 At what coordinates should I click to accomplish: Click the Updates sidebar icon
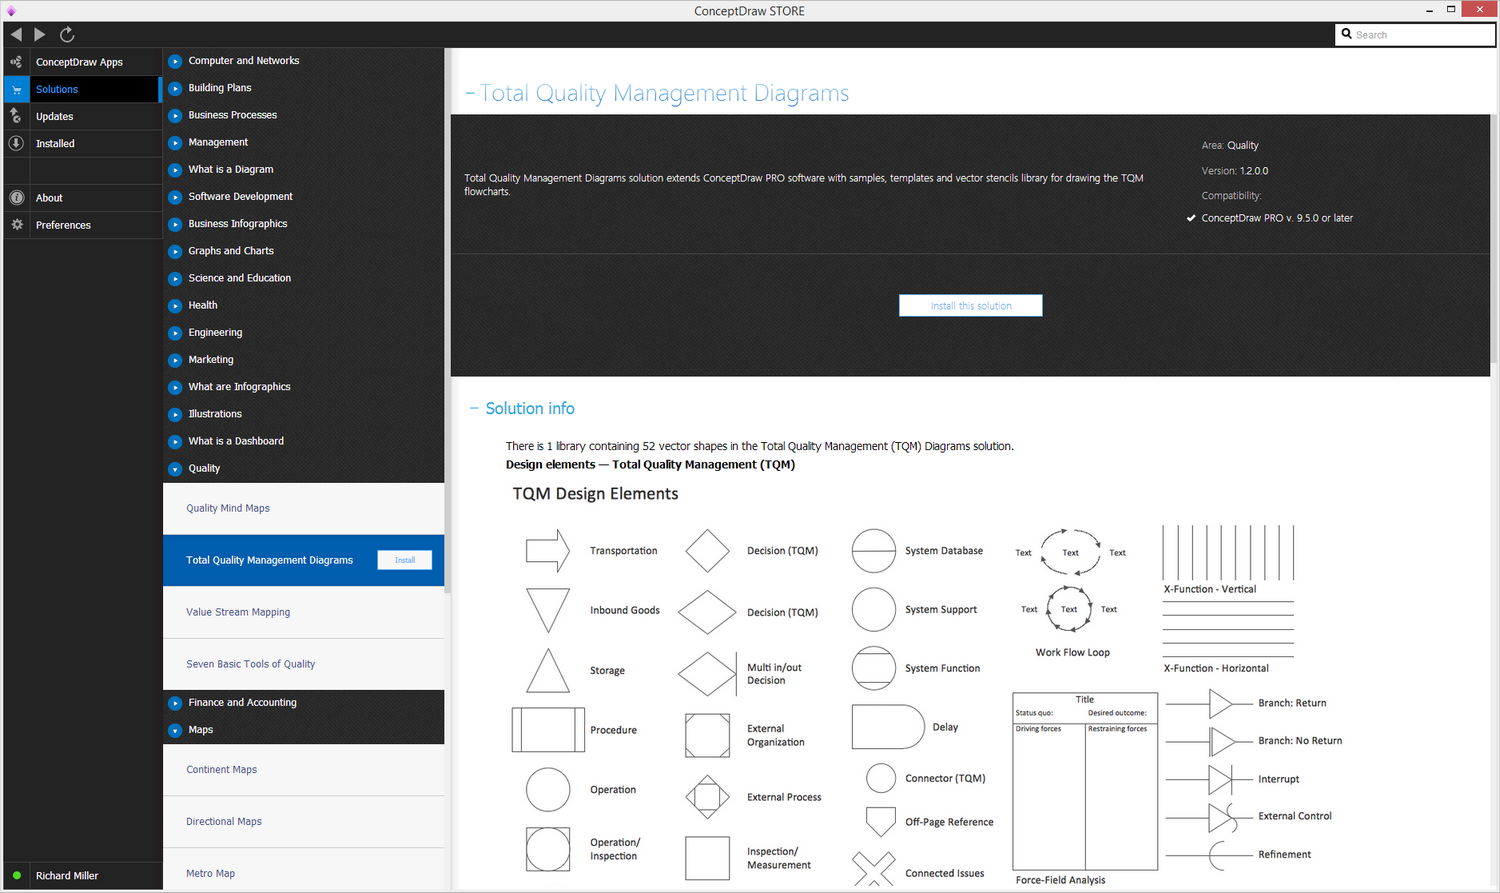[16, 116]
